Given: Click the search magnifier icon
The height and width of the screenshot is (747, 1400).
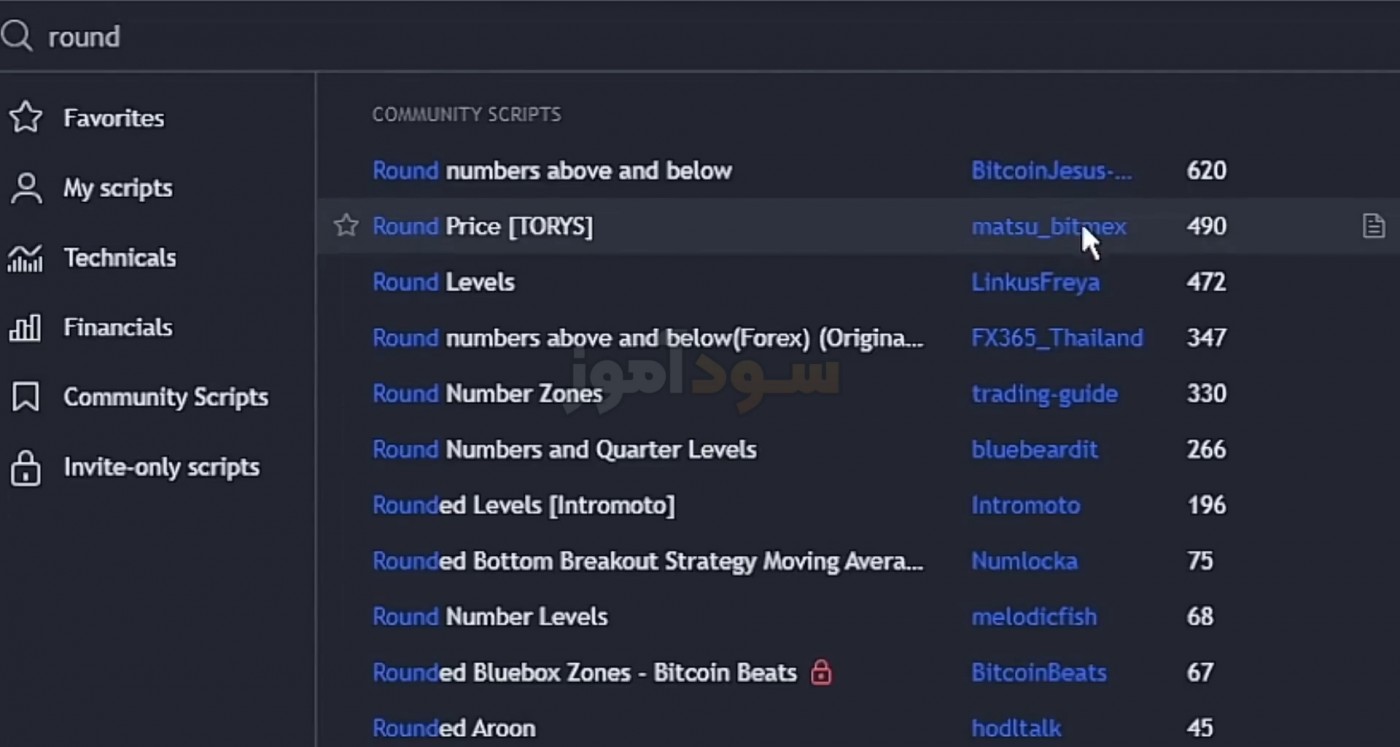Looking at the screenshot, I should [17, 37].
